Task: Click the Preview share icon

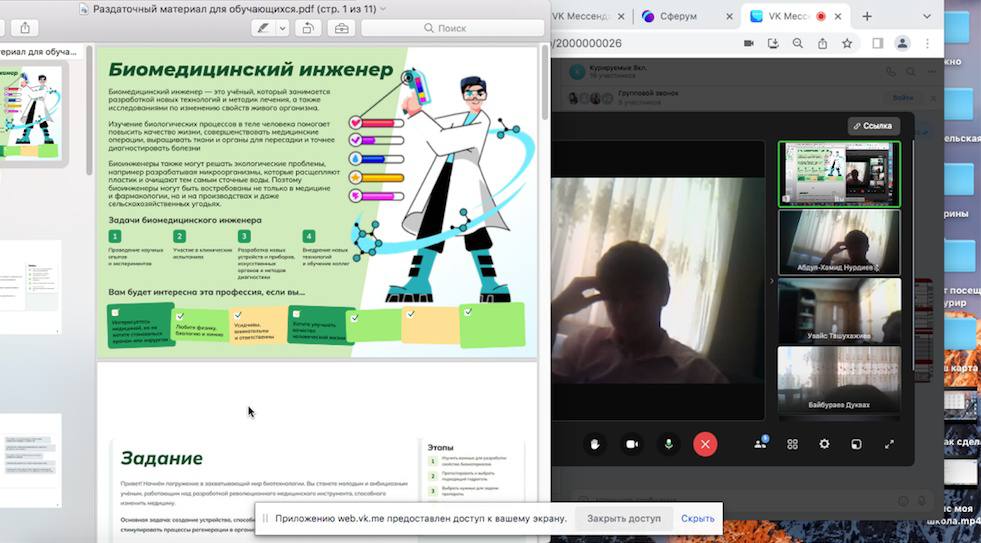Action: coord(25,28)
